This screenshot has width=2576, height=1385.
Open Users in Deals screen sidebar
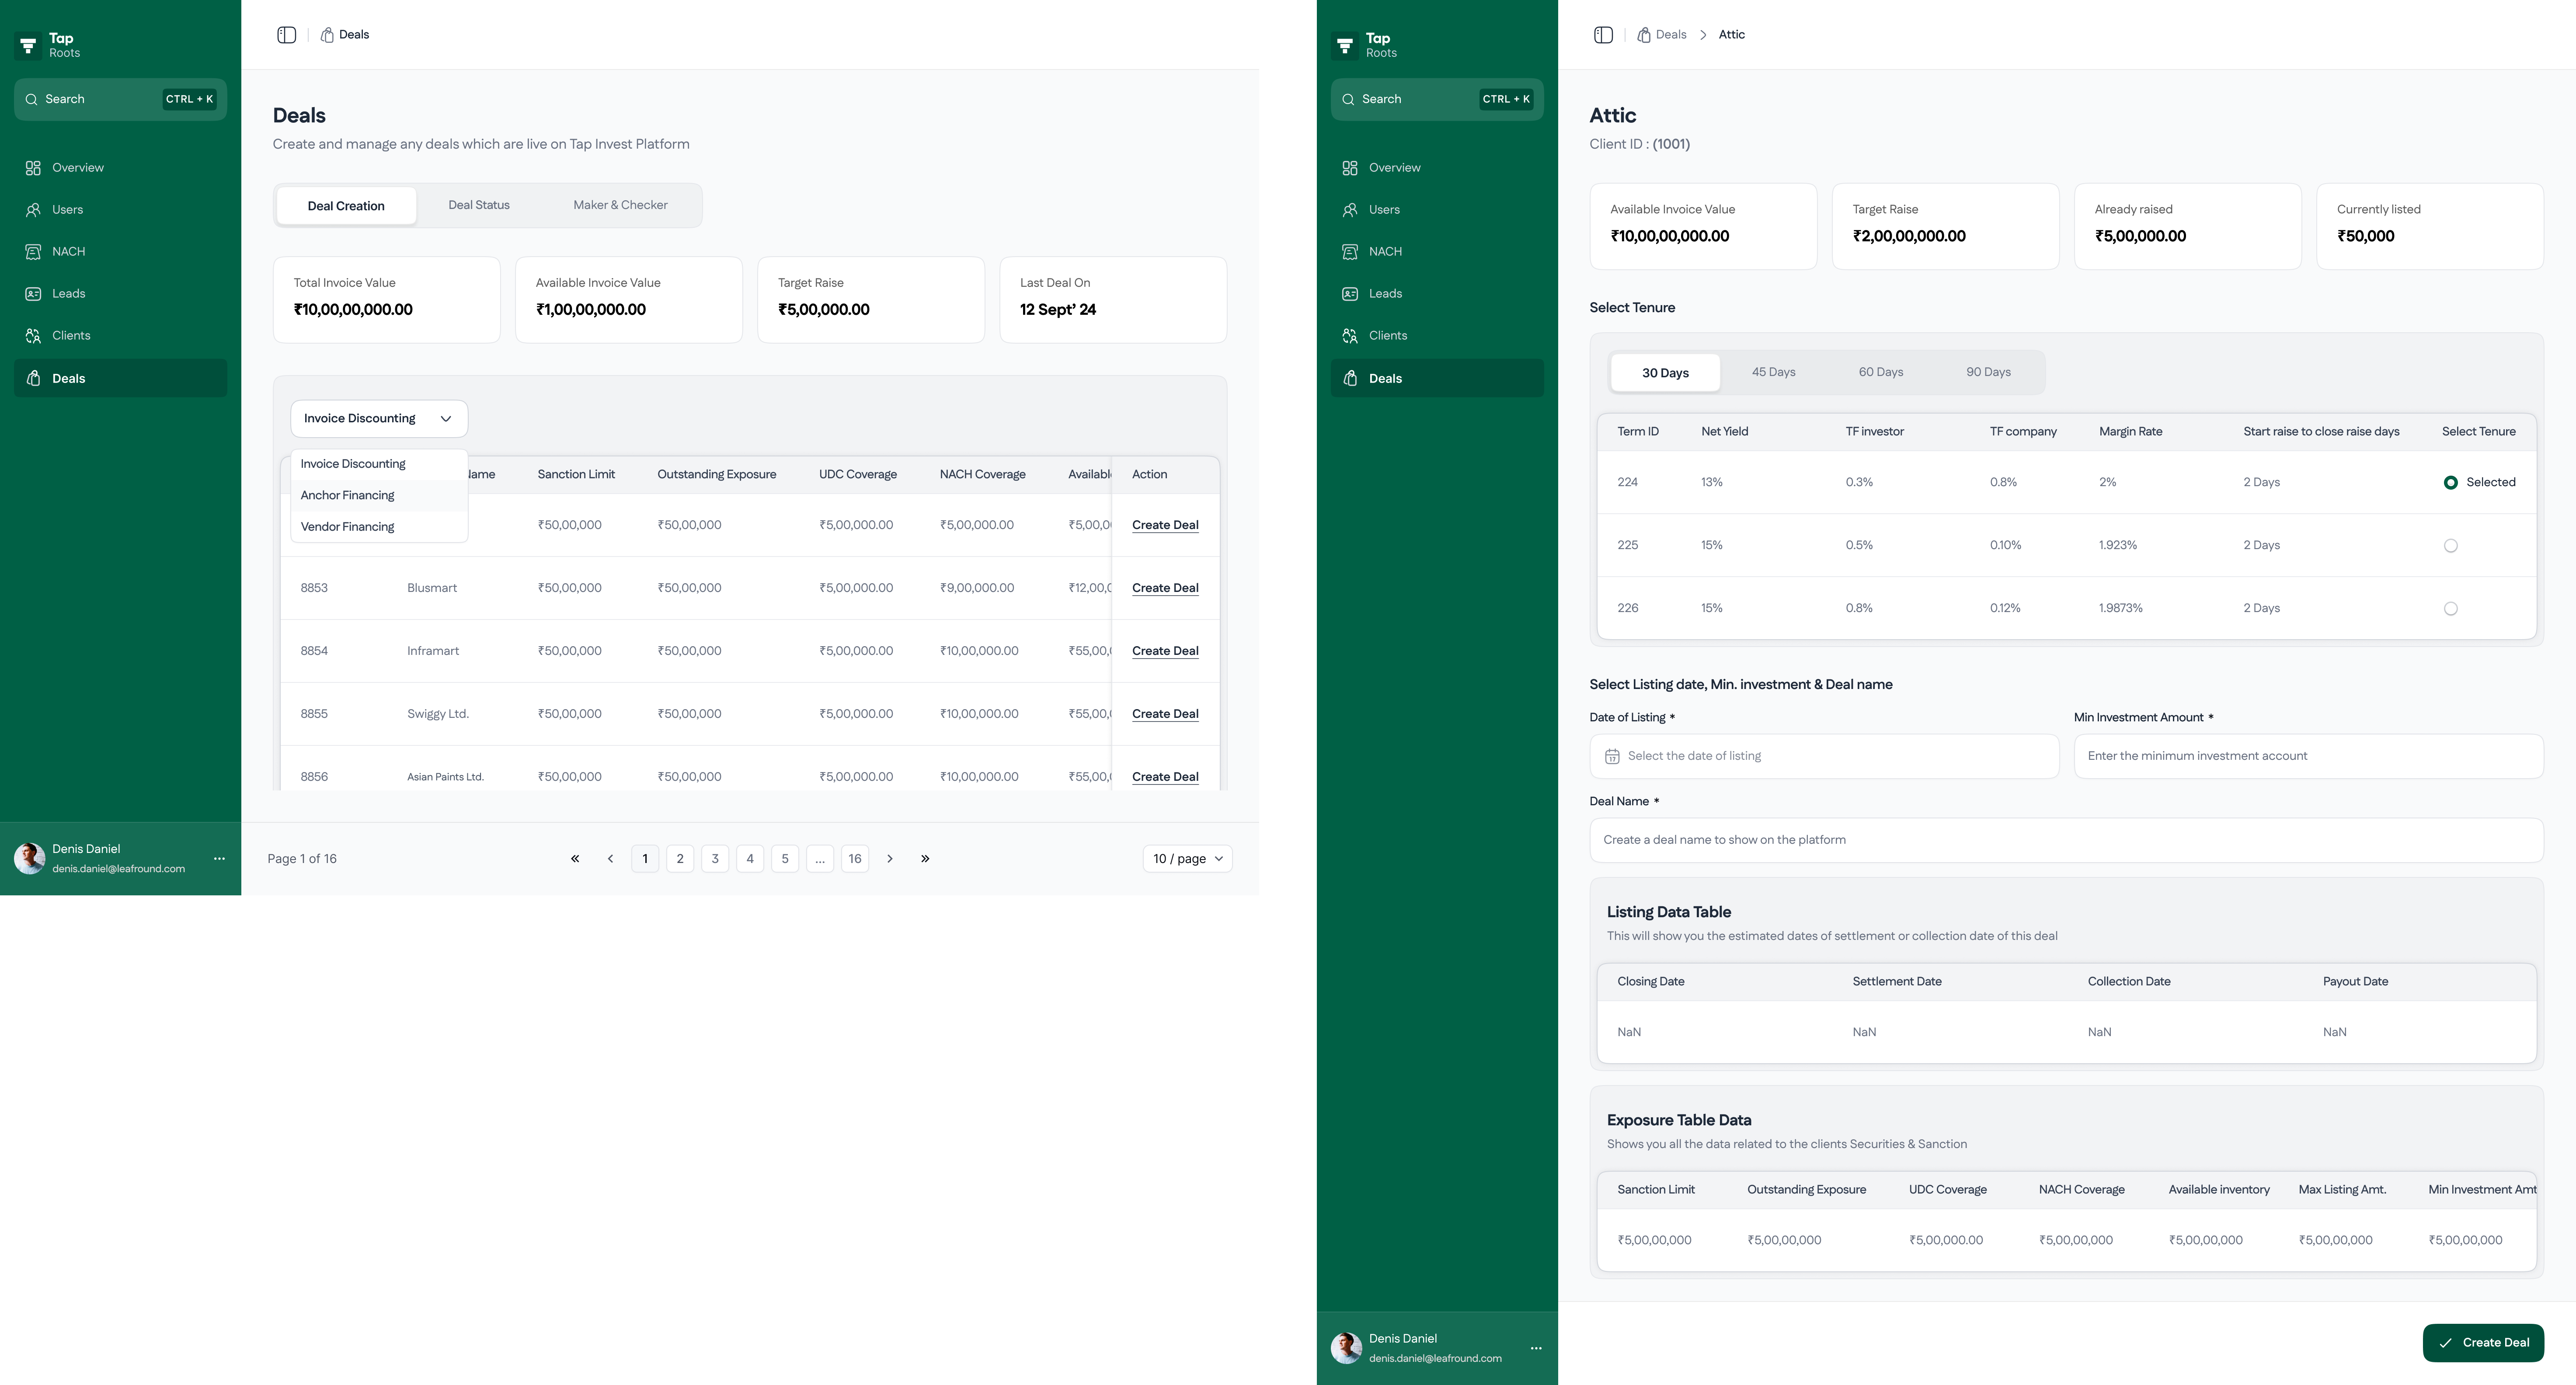click(120, 210)
